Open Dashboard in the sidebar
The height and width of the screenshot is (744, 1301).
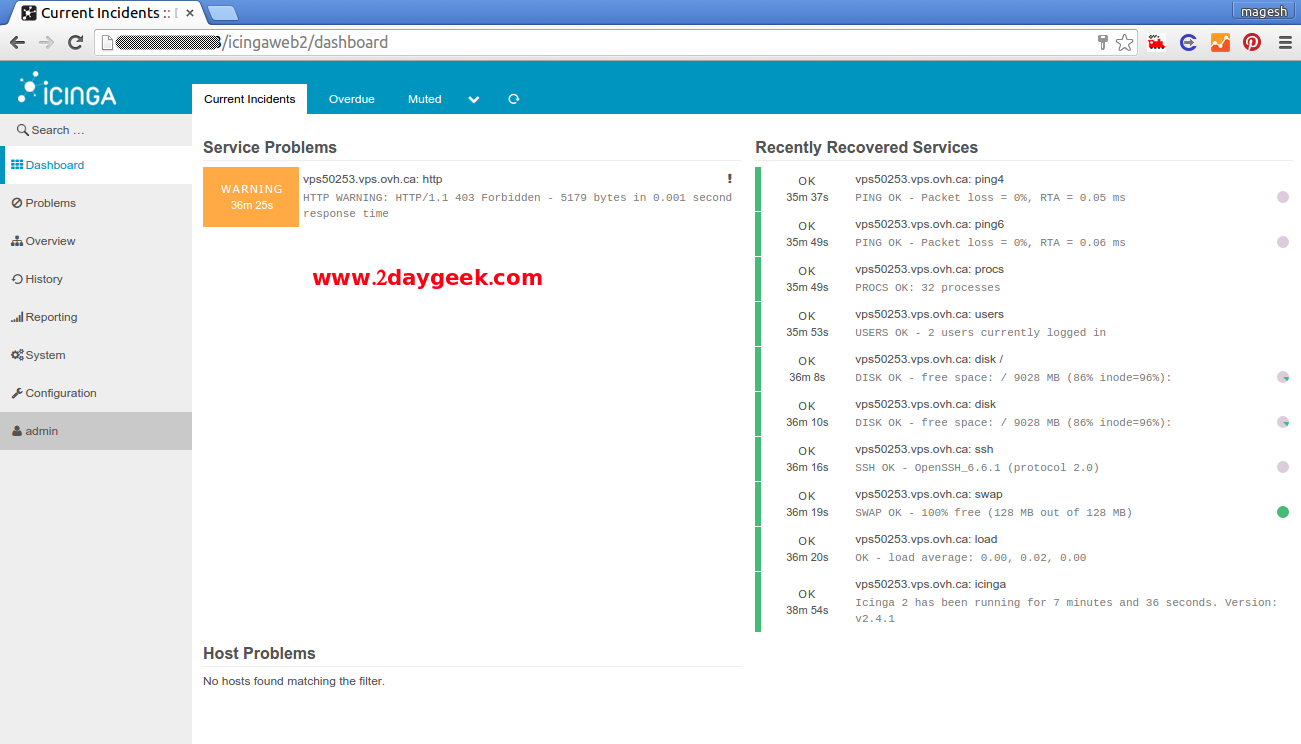pyautogui.click(x=96, y=165)
